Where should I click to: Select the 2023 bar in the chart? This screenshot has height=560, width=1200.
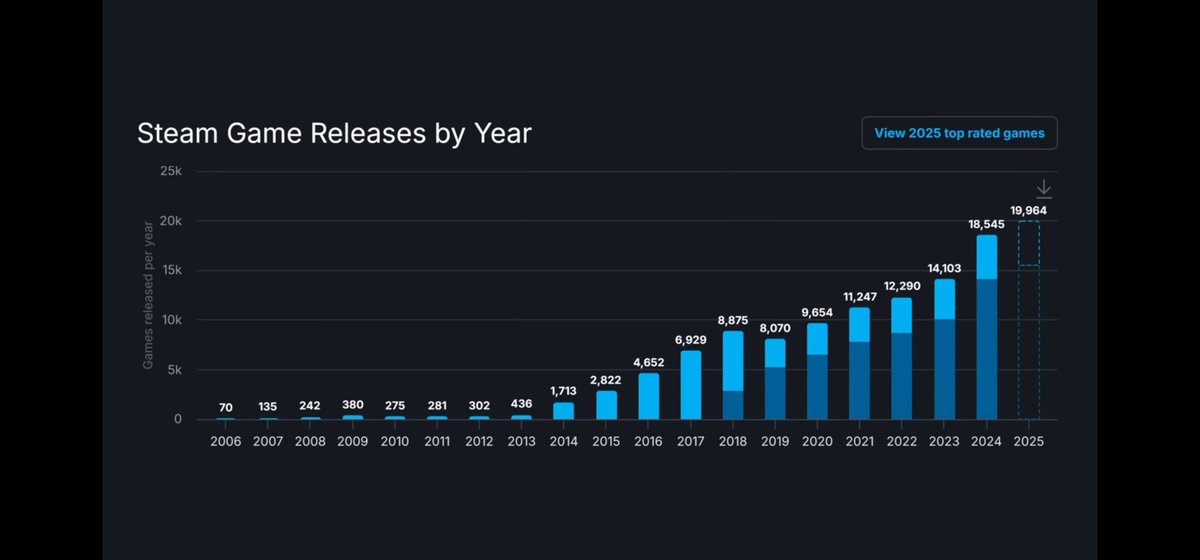[944, 349]
